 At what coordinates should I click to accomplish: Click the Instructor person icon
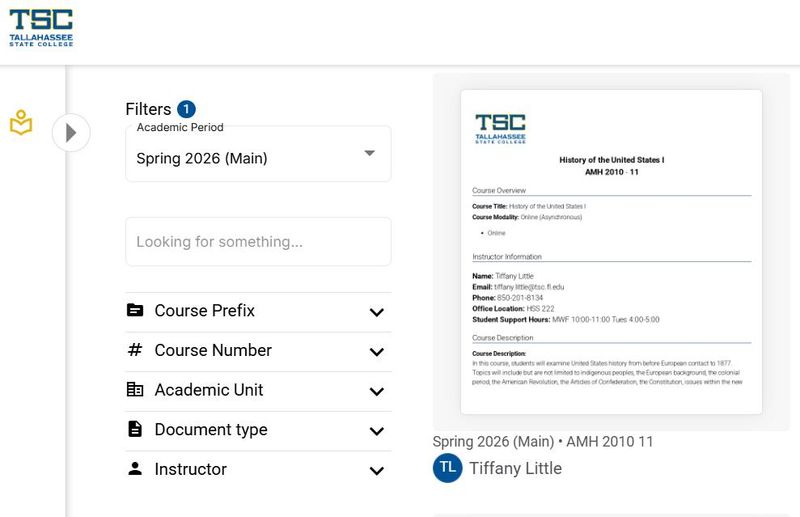click(135, 469)
